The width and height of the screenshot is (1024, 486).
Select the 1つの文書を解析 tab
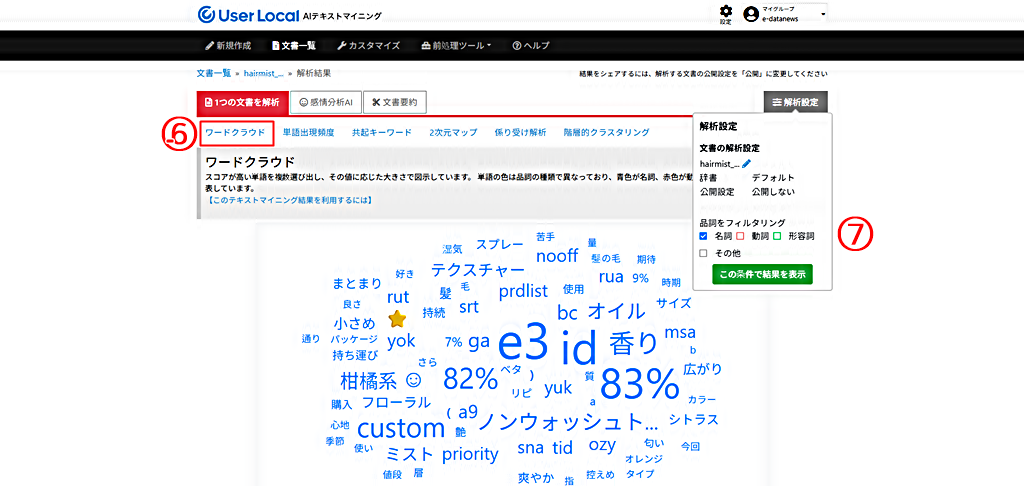click(242, 103)
